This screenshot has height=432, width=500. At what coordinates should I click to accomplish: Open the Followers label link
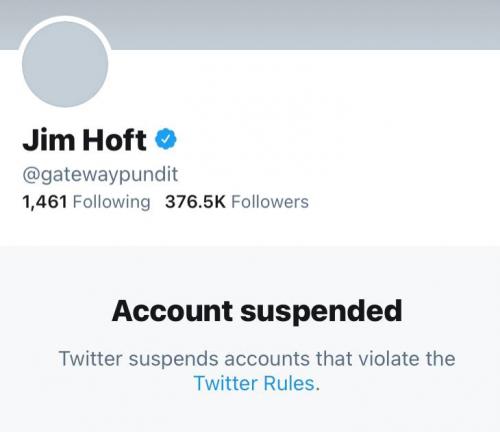(x=270, y=202)
